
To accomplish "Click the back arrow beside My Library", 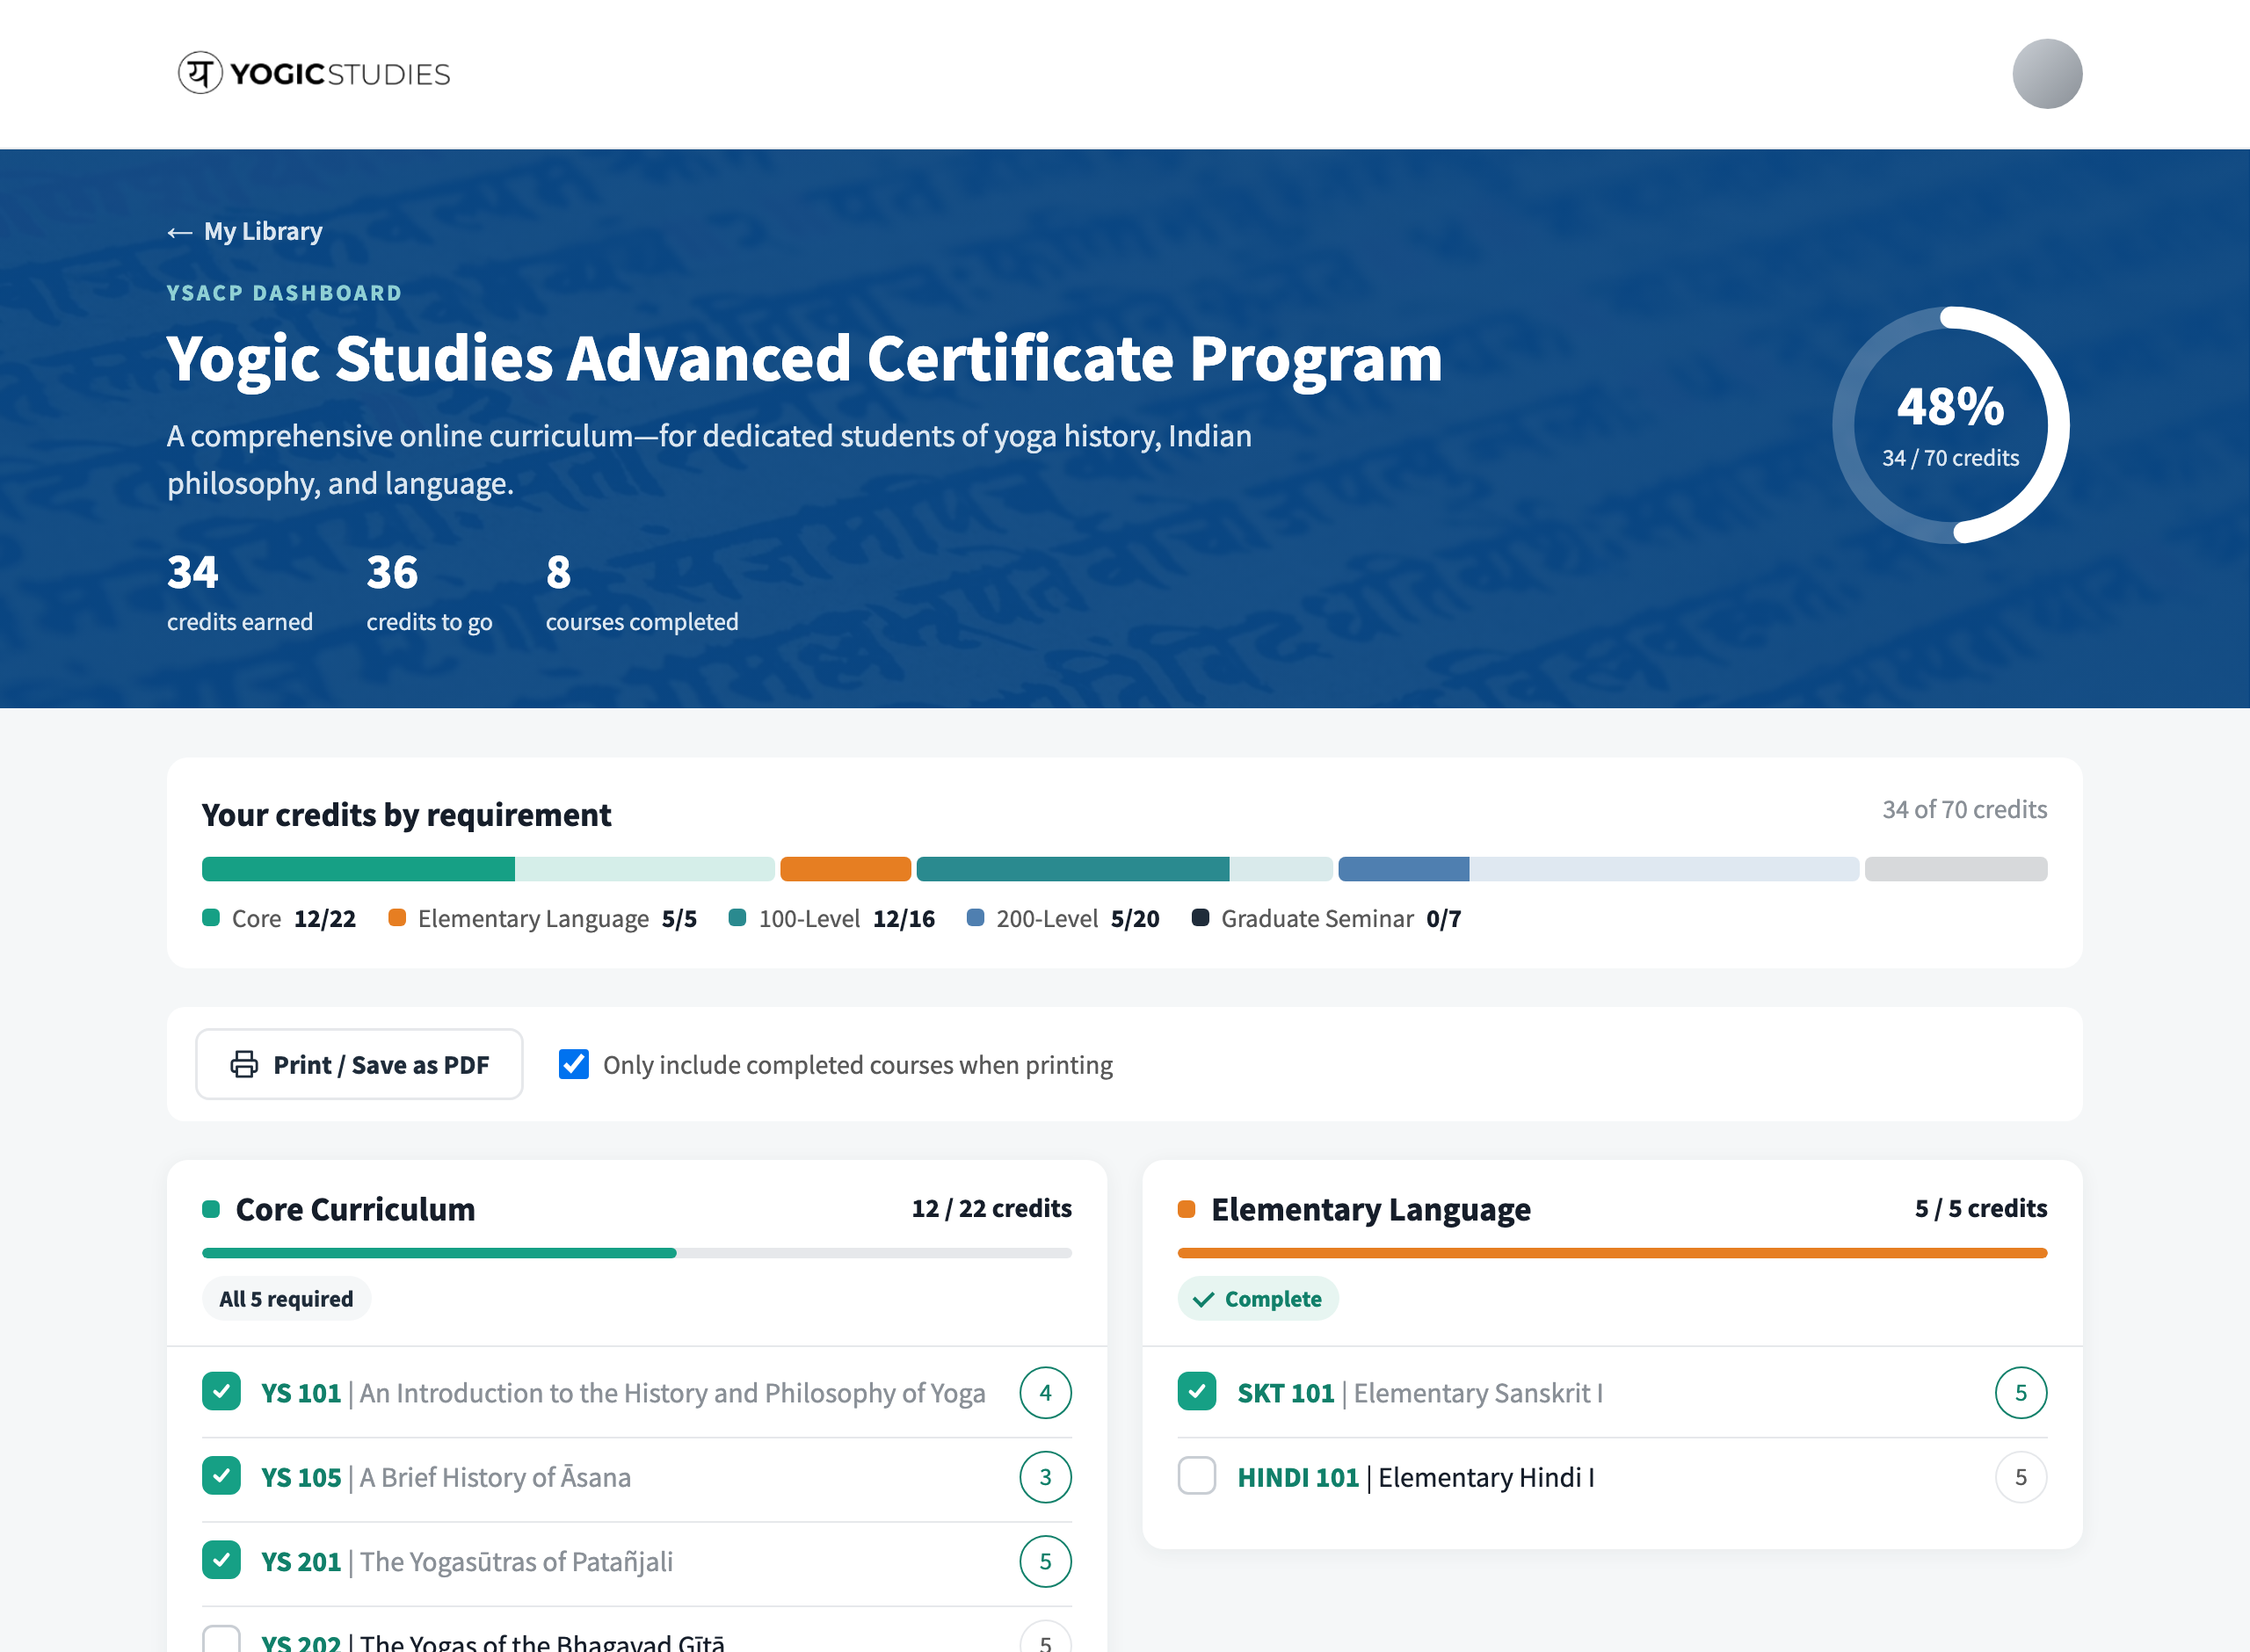I will tap(179, 232).
